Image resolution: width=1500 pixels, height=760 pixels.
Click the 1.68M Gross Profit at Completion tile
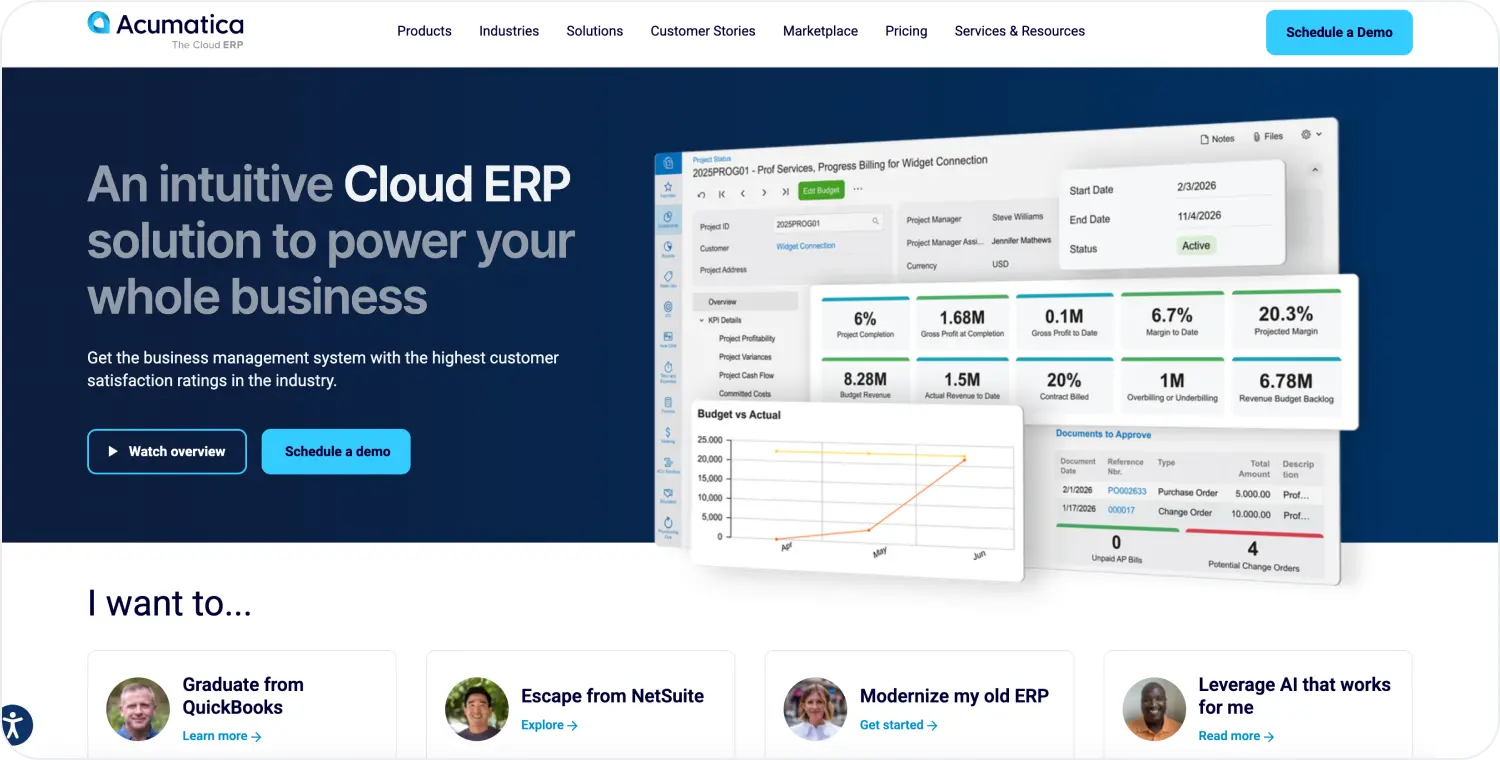(962, 324)
